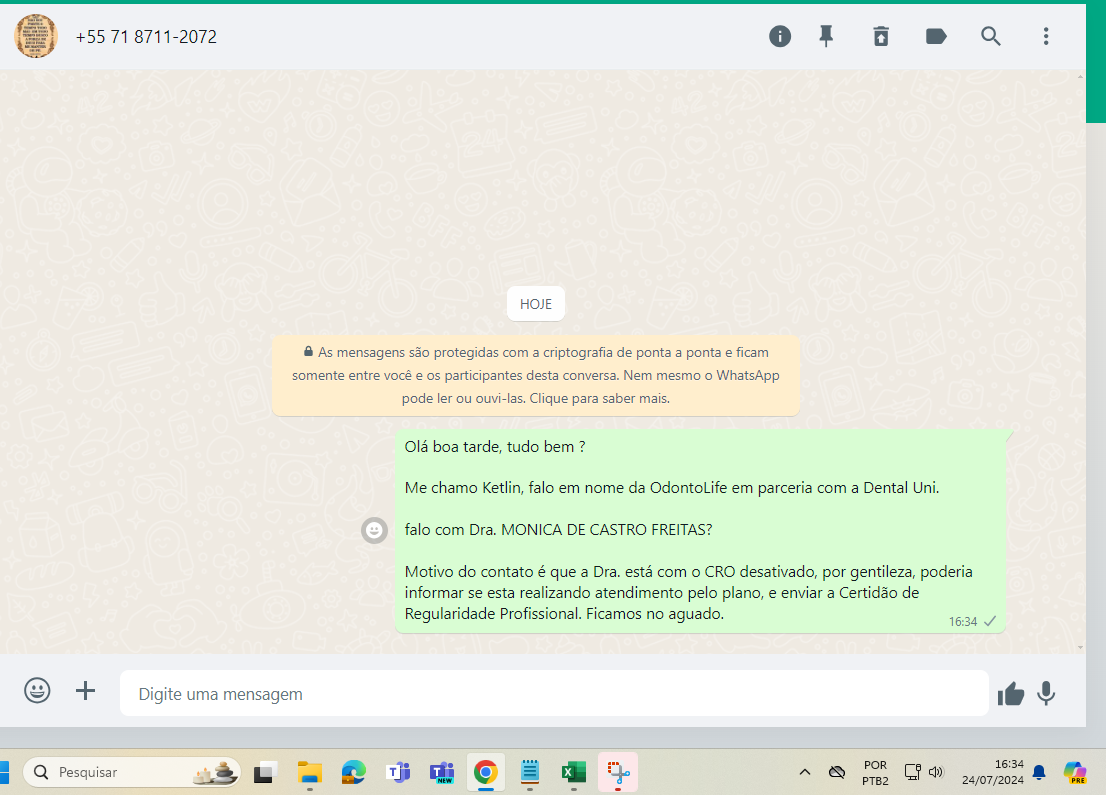Click the chat scrollbar down arrow

(1080, 647)
